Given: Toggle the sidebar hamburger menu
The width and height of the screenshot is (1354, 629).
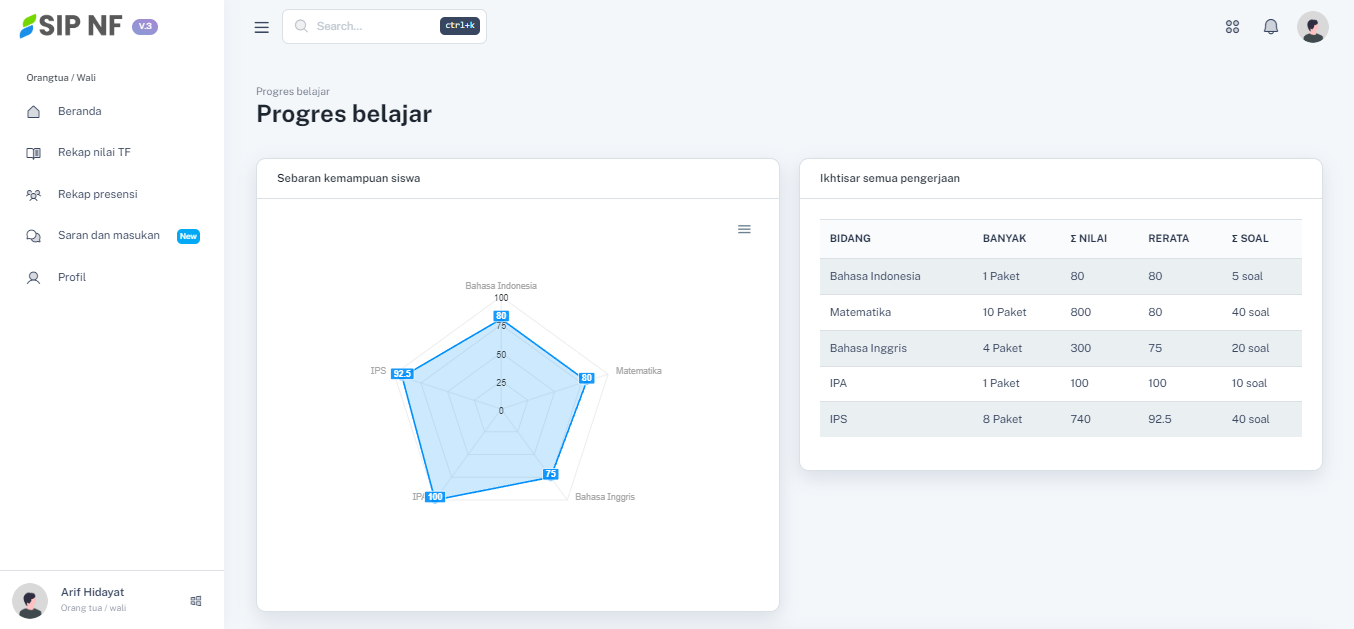Looking at the screenshot, I should pos(262,27).
